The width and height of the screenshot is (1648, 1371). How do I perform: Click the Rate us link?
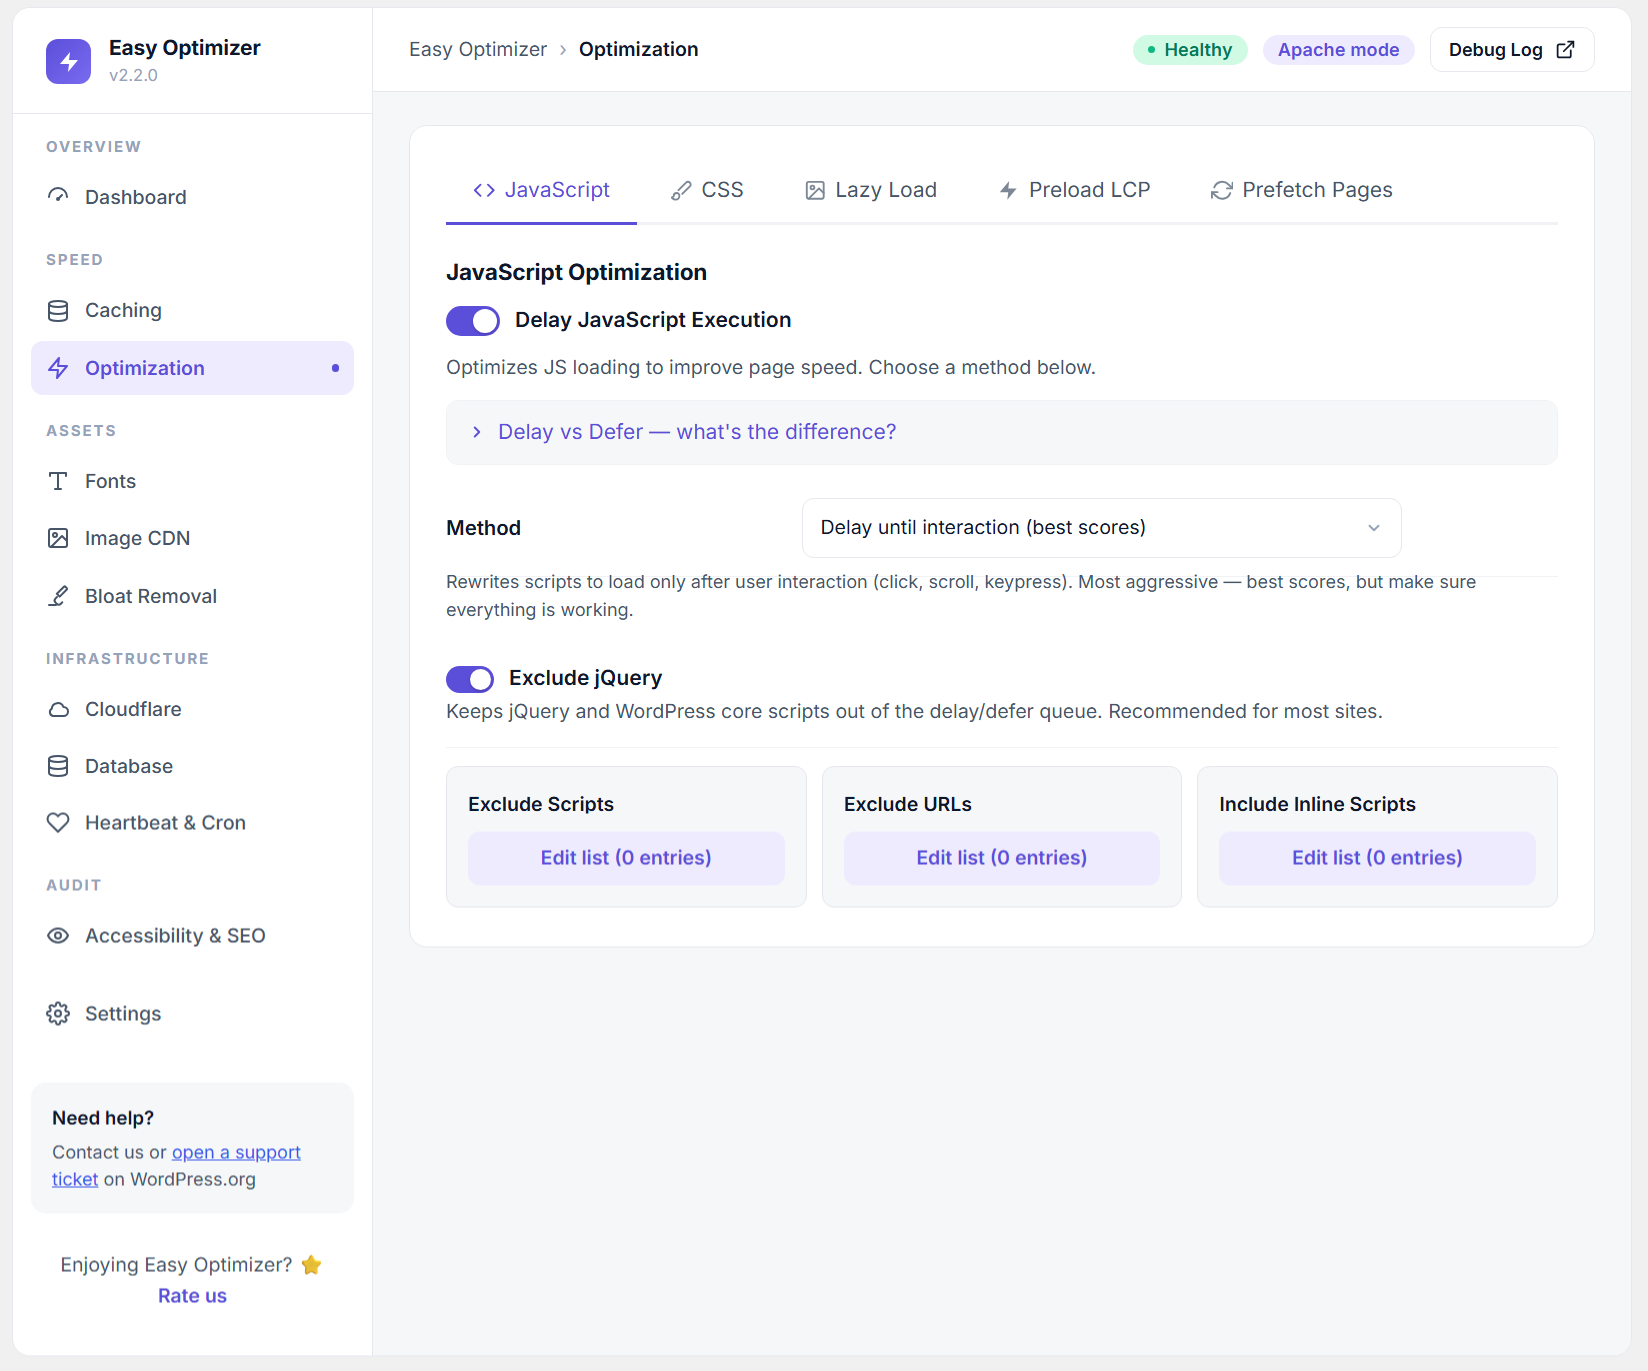(x=192, y=1296)
